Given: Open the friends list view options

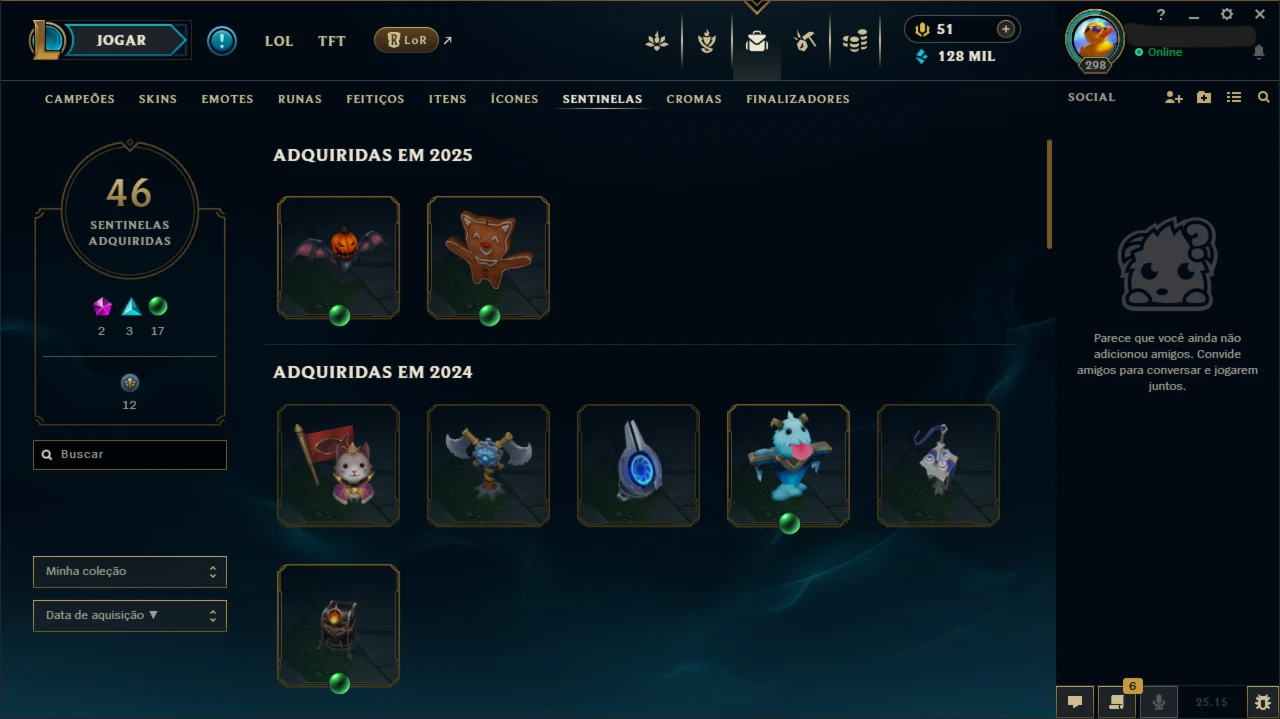Looking at the screenshot, I should pos(1234,97).
